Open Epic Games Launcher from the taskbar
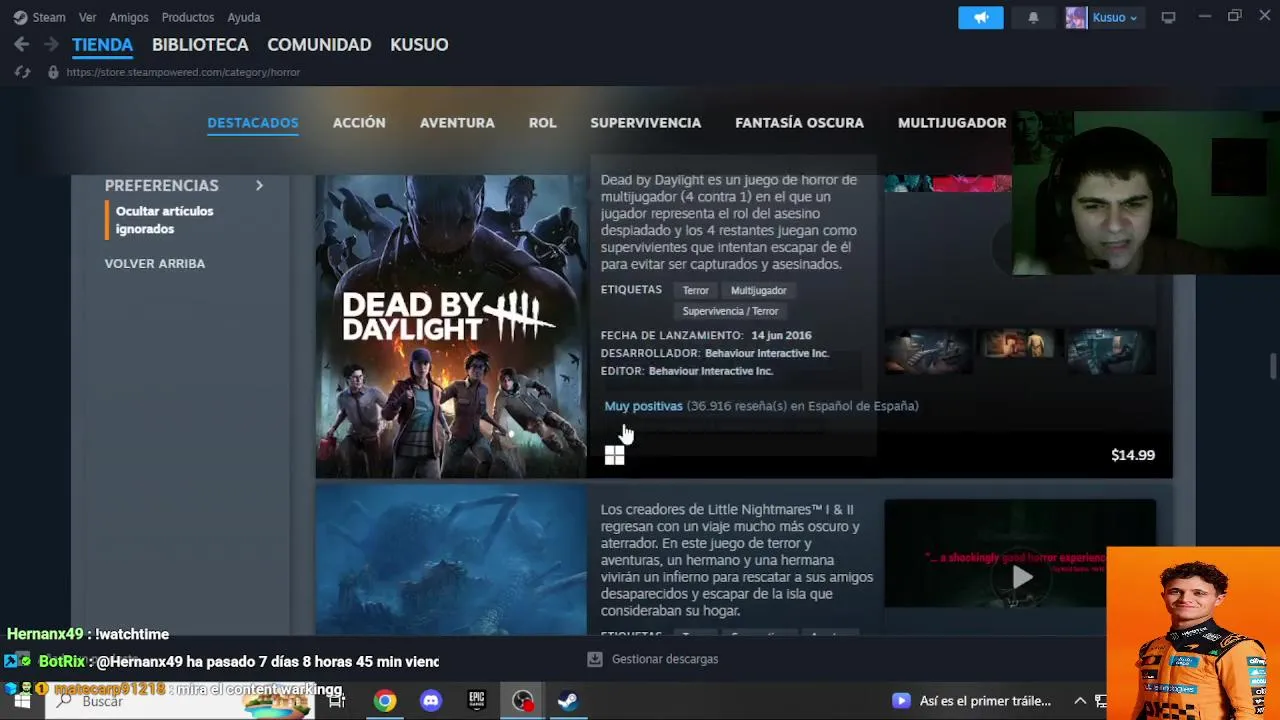 tap(477, 701)
